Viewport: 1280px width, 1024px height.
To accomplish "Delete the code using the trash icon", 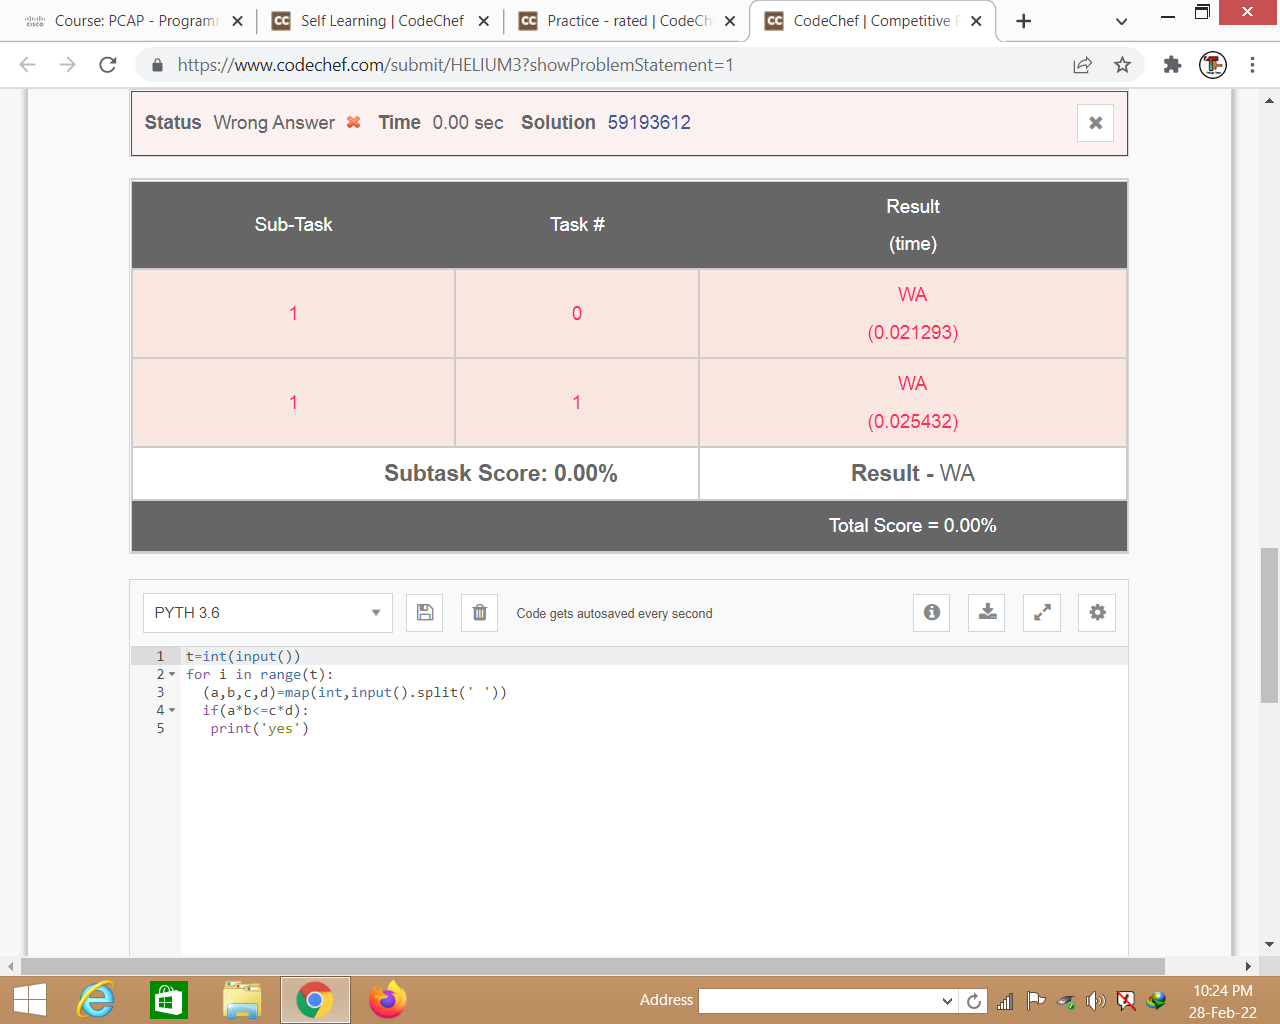I will point(479,612).
